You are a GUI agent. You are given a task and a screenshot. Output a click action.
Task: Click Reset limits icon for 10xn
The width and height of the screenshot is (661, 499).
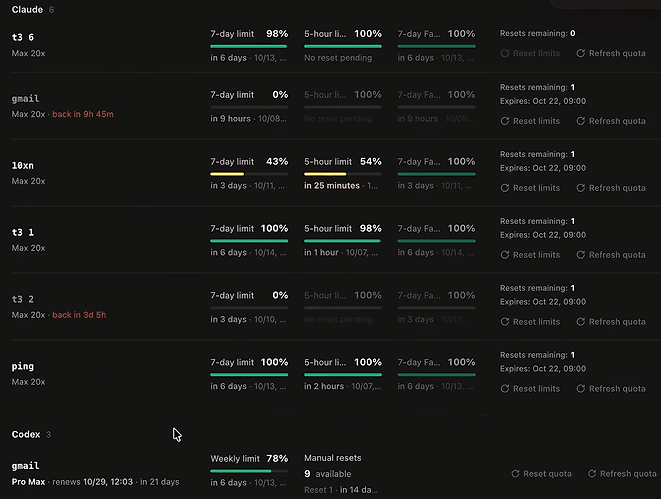point(505,188)
